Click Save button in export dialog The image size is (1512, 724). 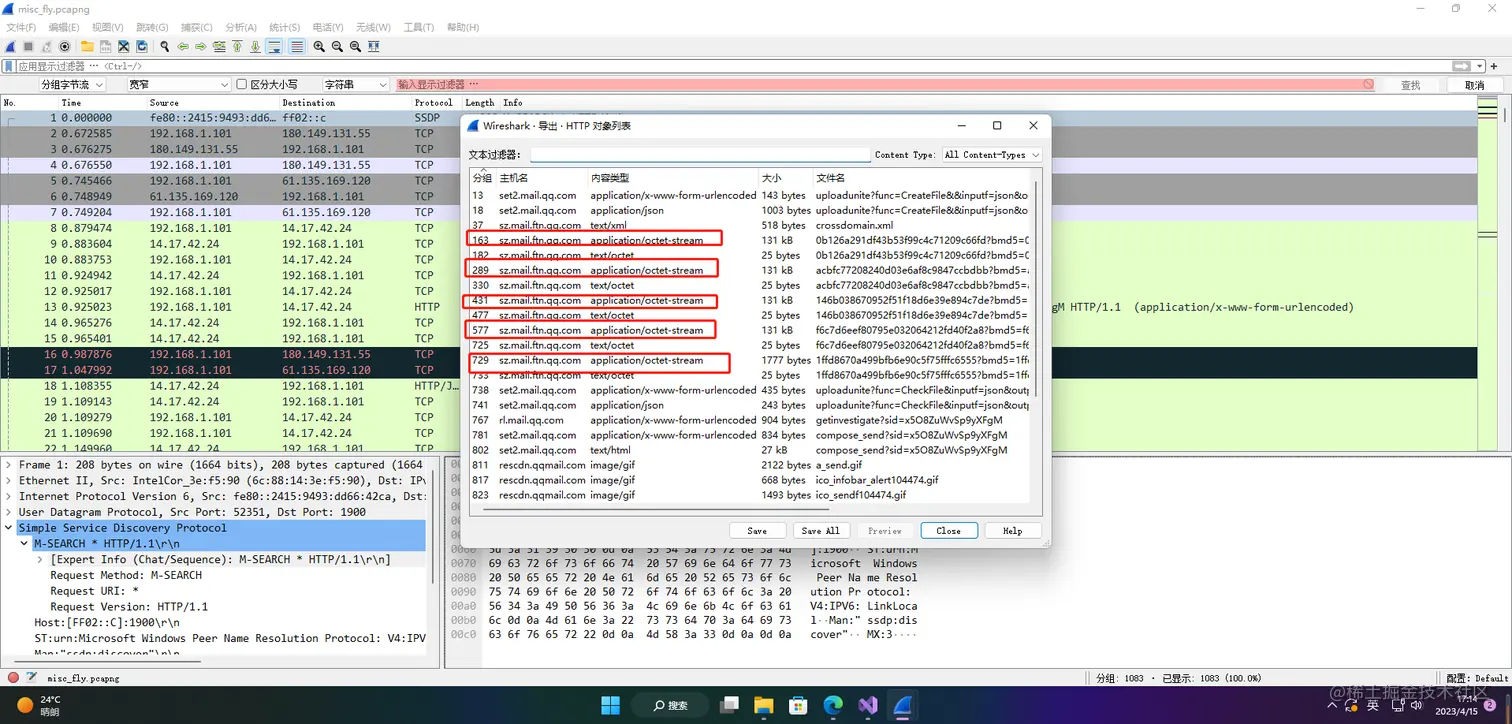click(757, 531)
